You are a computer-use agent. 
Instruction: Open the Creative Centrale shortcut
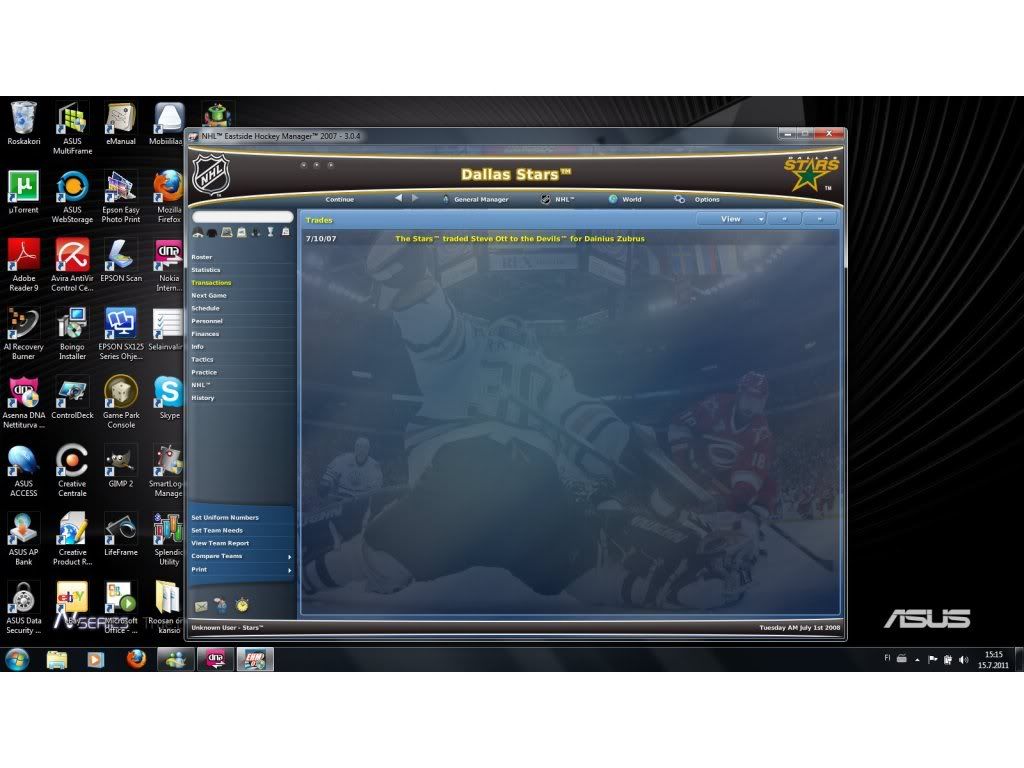coord(72,470)
